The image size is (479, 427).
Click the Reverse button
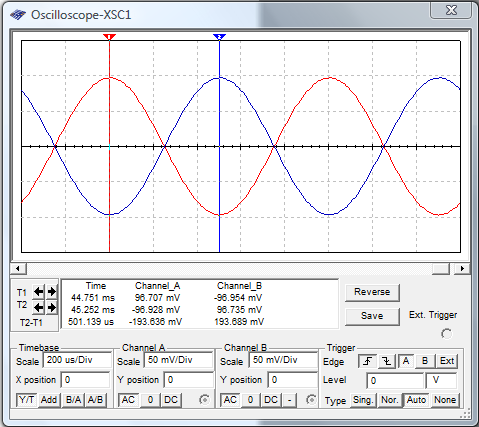point(372,292)
